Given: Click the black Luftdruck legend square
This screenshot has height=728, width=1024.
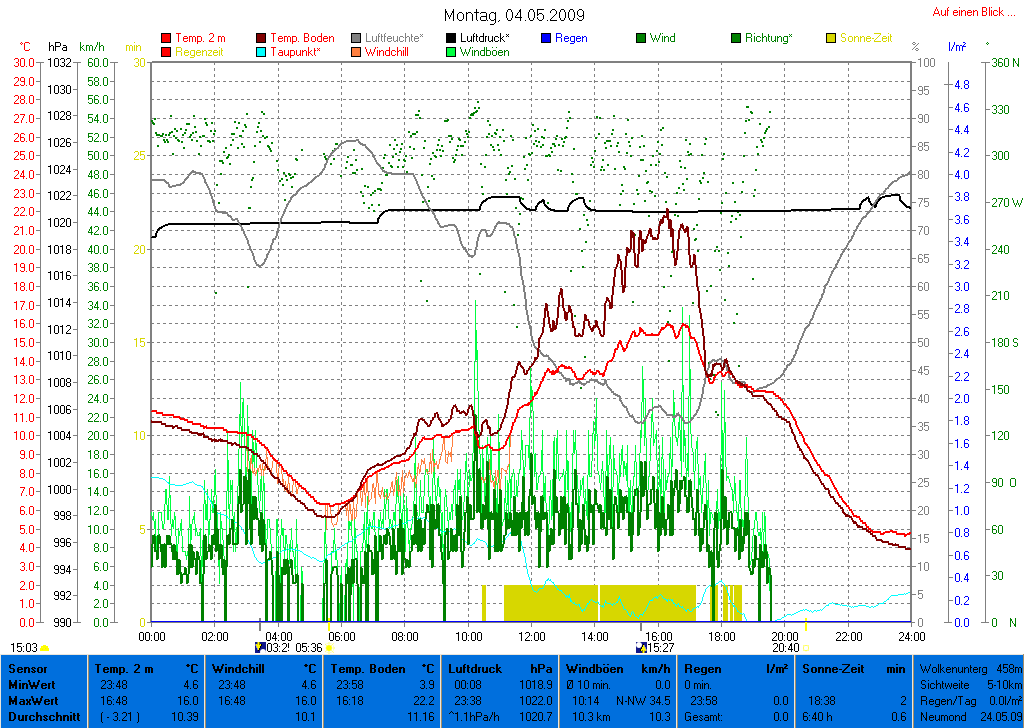Looking at the screenshot, I should (x=452, y=38).
